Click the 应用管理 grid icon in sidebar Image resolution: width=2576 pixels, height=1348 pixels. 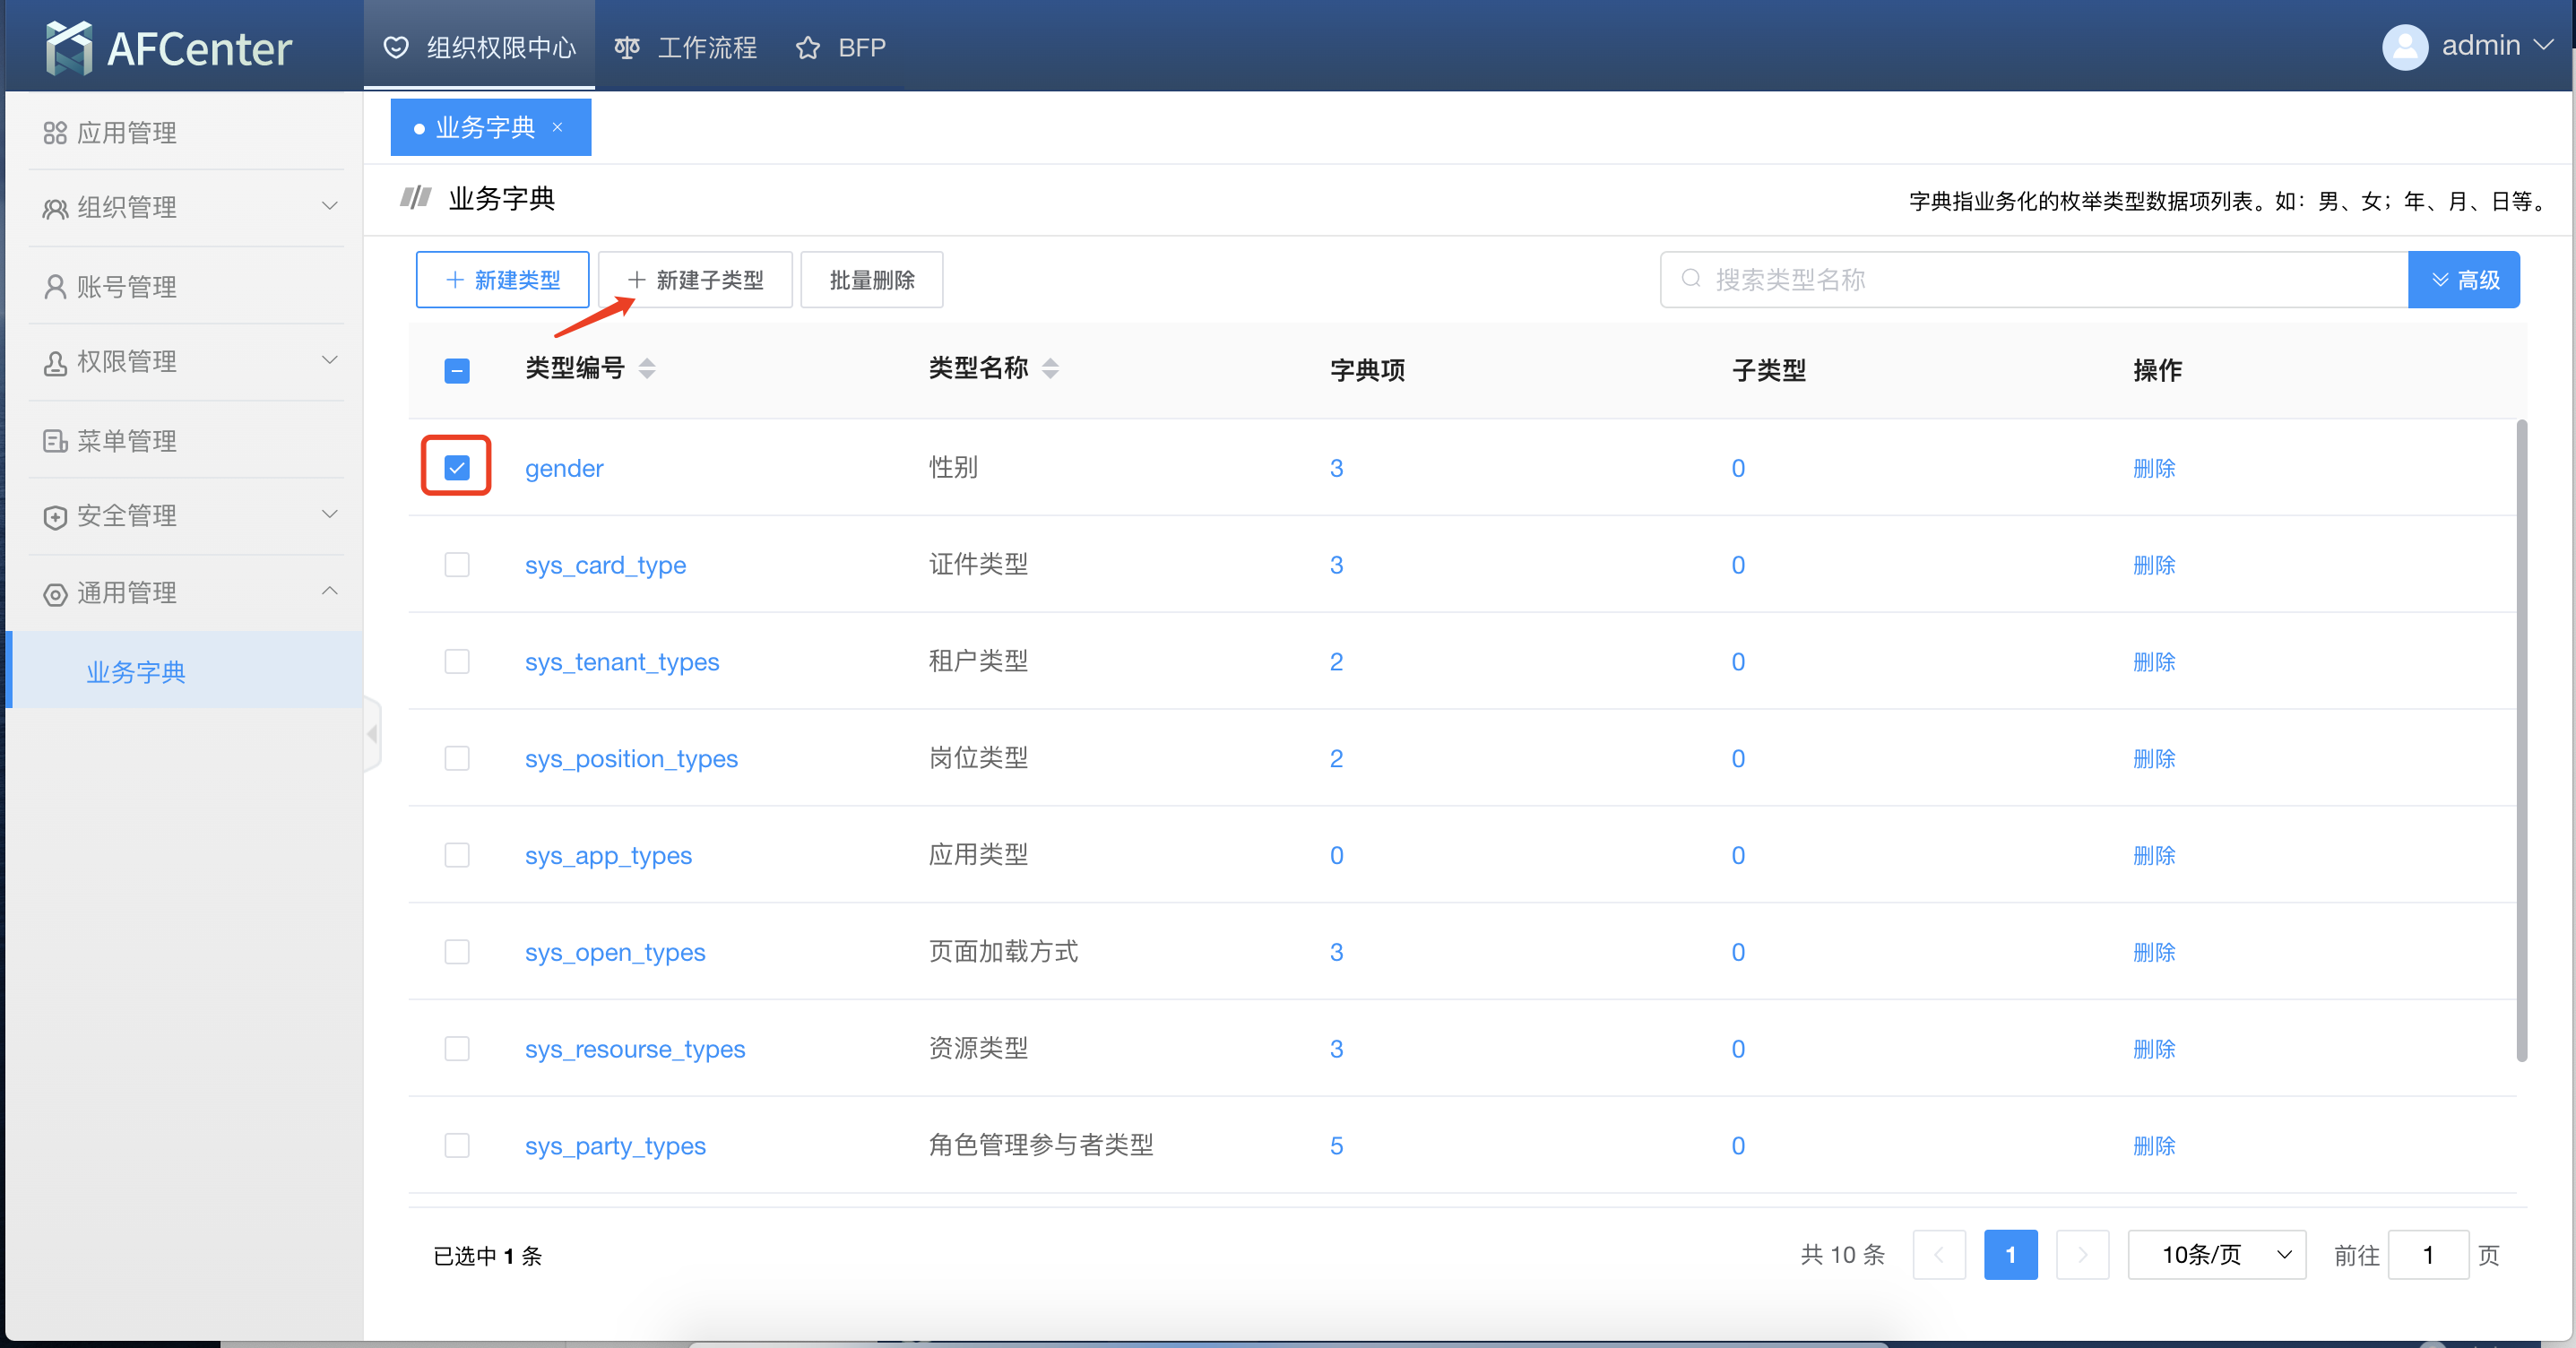55,133
